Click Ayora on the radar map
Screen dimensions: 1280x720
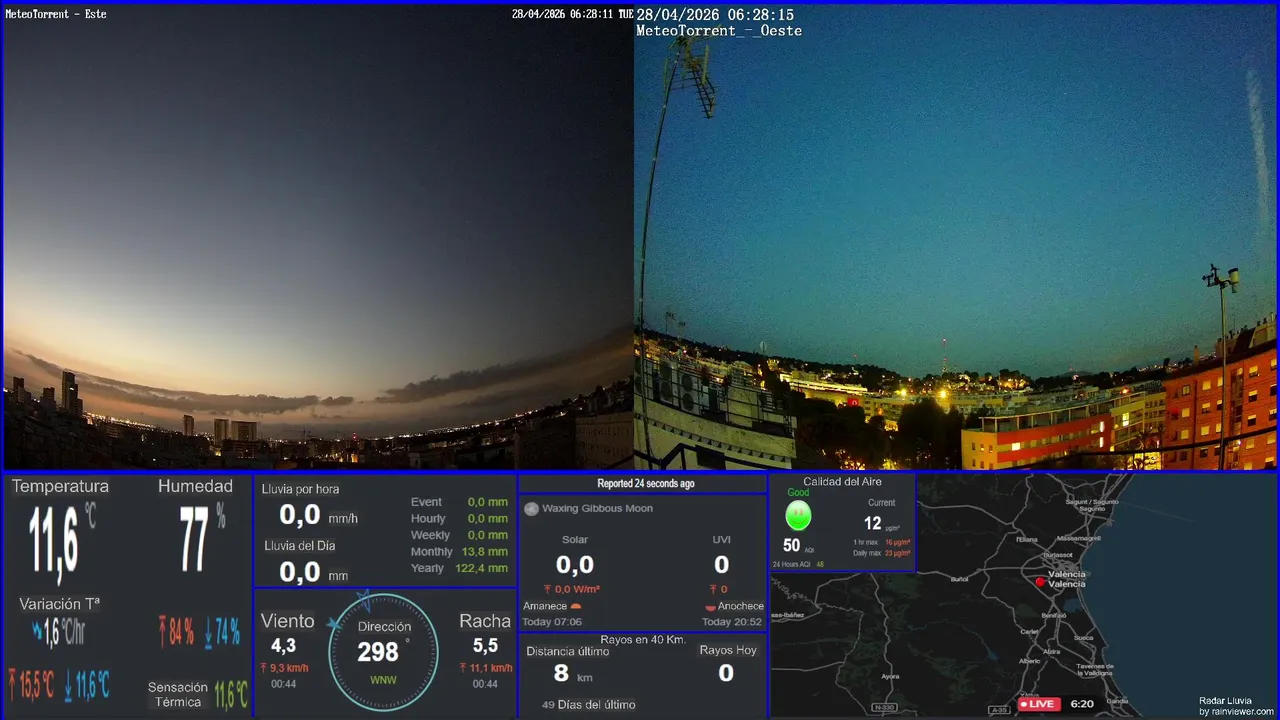click(x=890, y=677)
